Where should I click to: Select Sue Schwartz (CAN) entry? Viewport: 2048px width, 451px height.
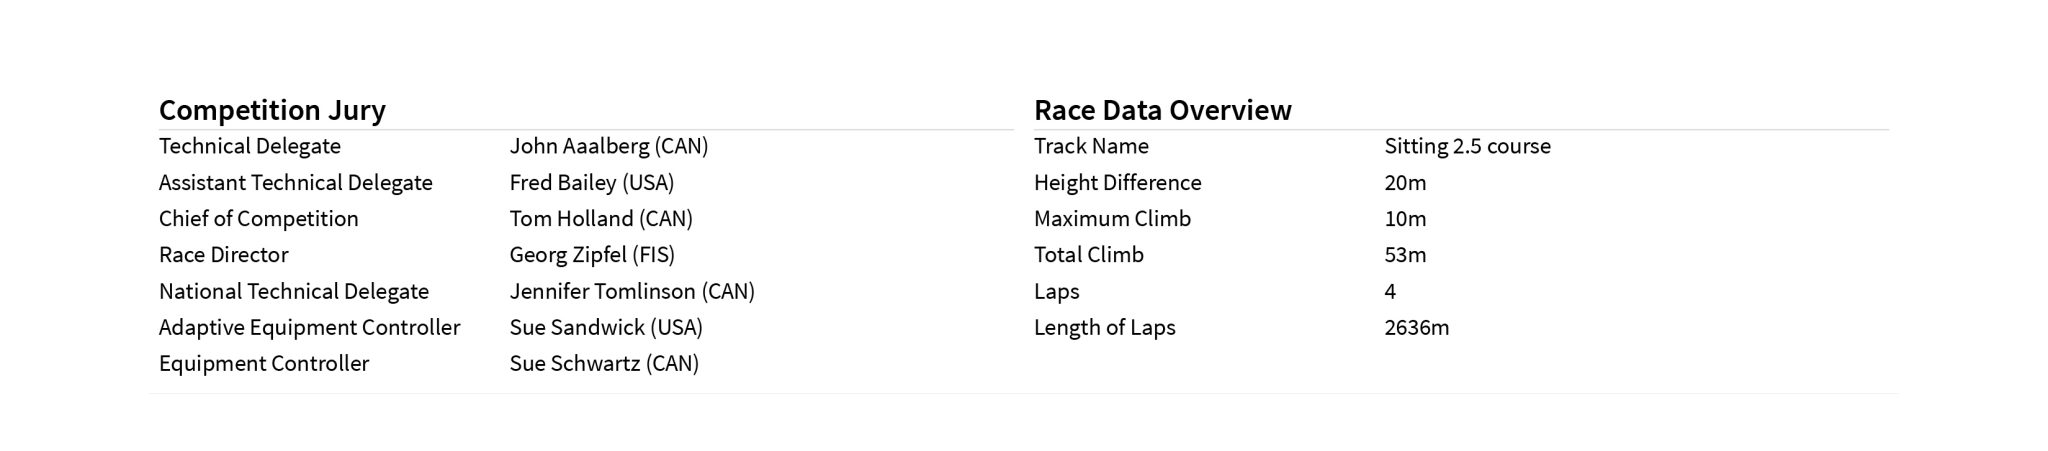point(603,364)
